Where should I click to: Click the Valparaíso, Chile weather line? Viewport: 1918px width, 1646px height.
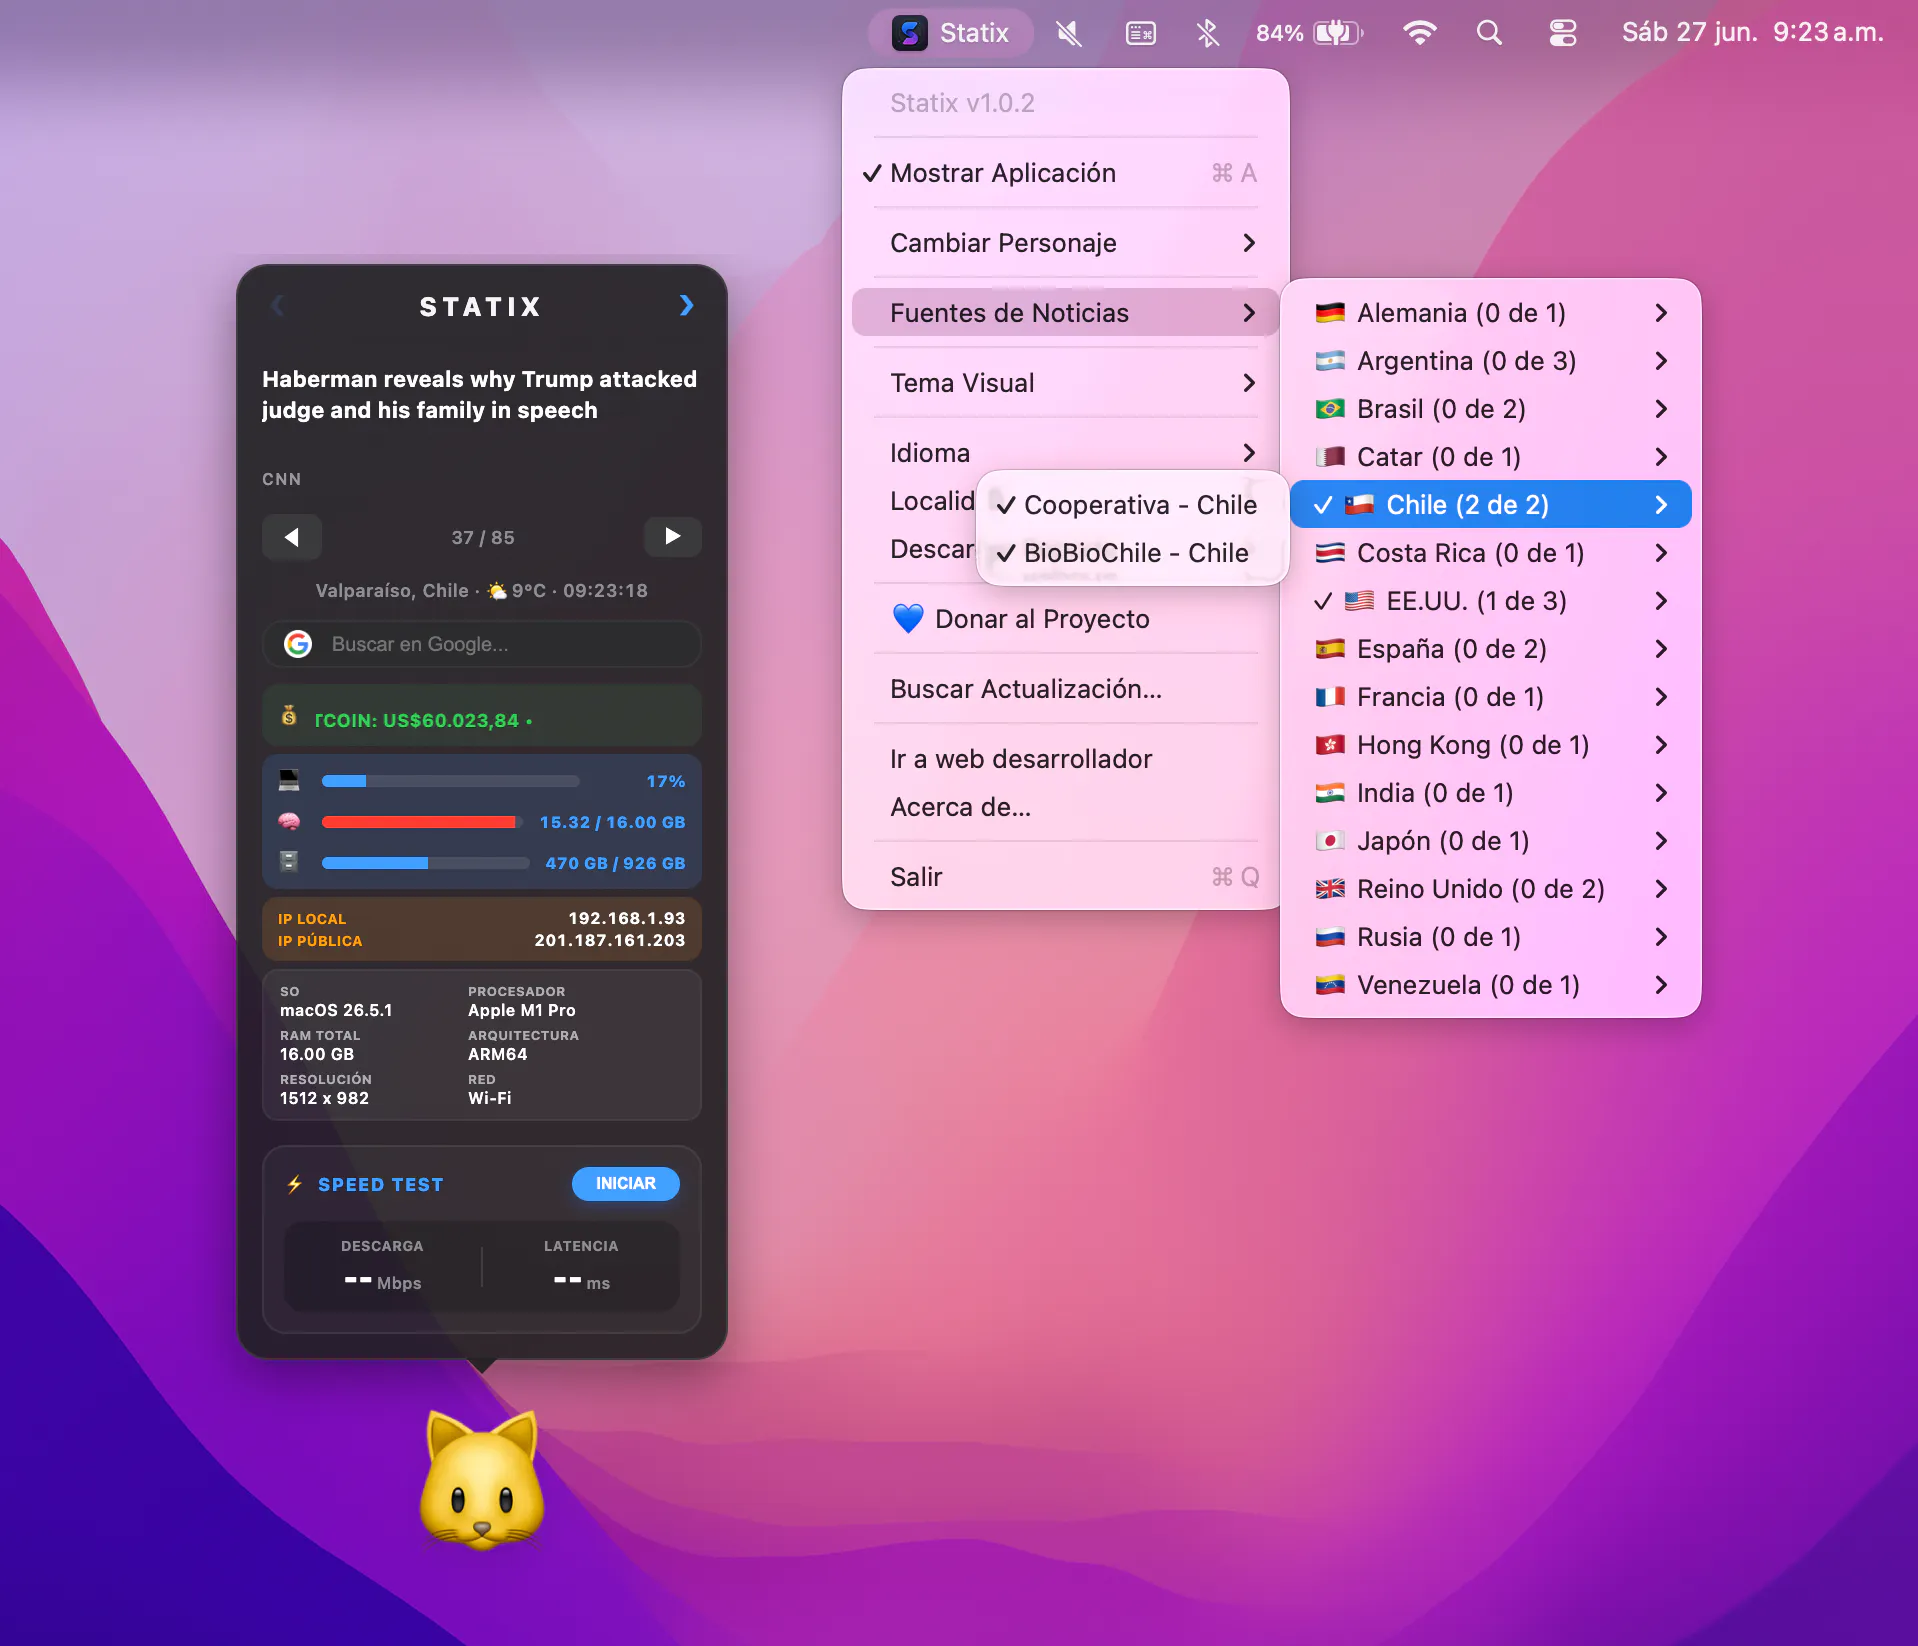click(x=482, y=590)
